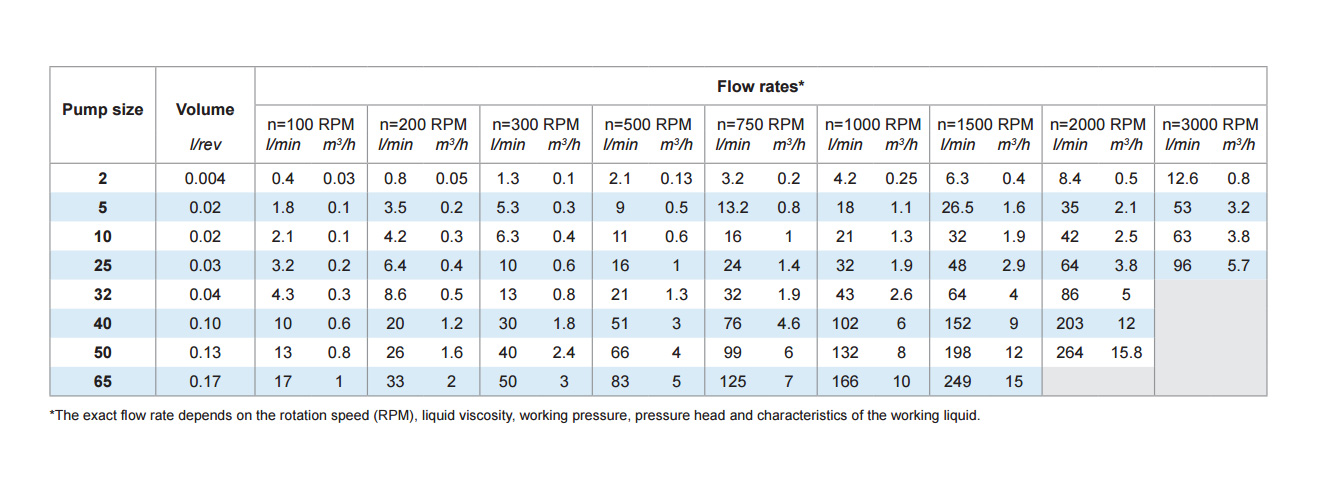Select the "n=750 RPM" column header
Viewport: 1325px width, 484px height.
(x=761, y=125)
